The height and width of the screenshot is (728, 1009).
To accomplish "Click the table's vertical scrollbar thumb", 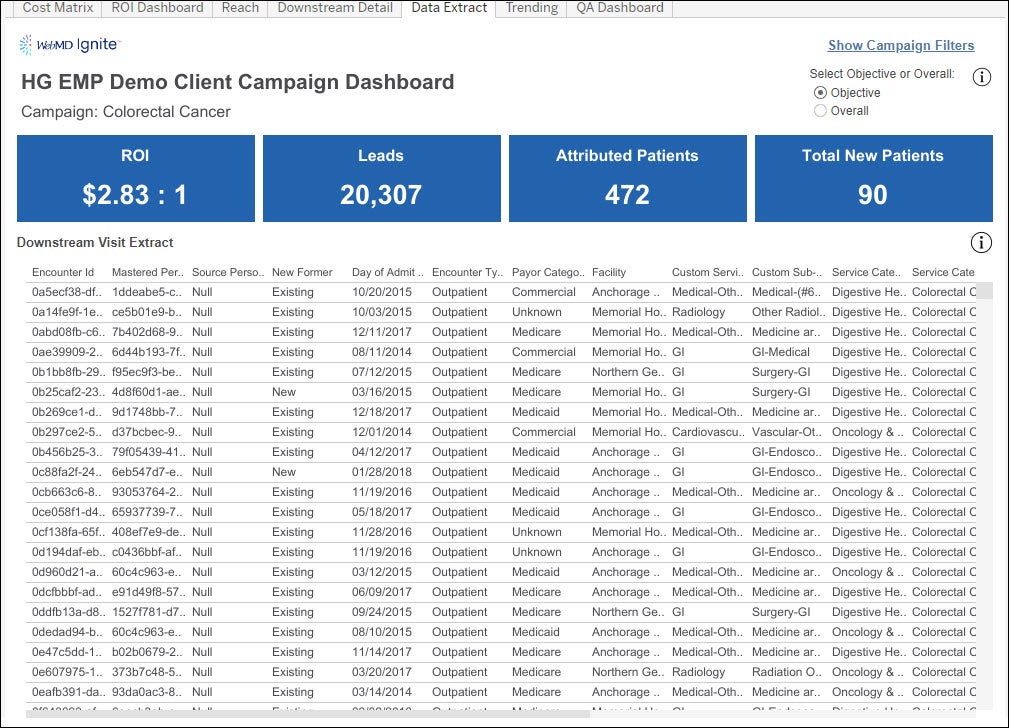I will (x=985, y=291).
